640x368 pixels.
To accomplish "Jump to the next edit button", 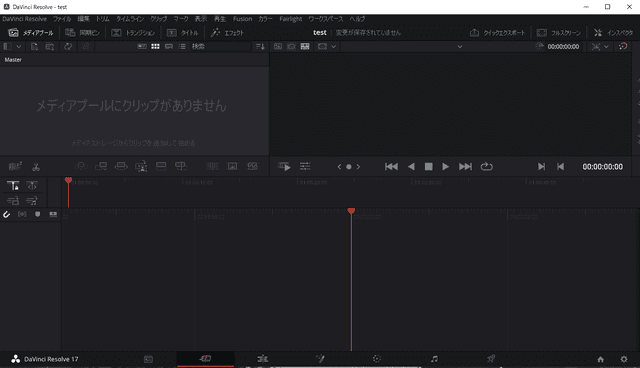I will tap(465, 166).
